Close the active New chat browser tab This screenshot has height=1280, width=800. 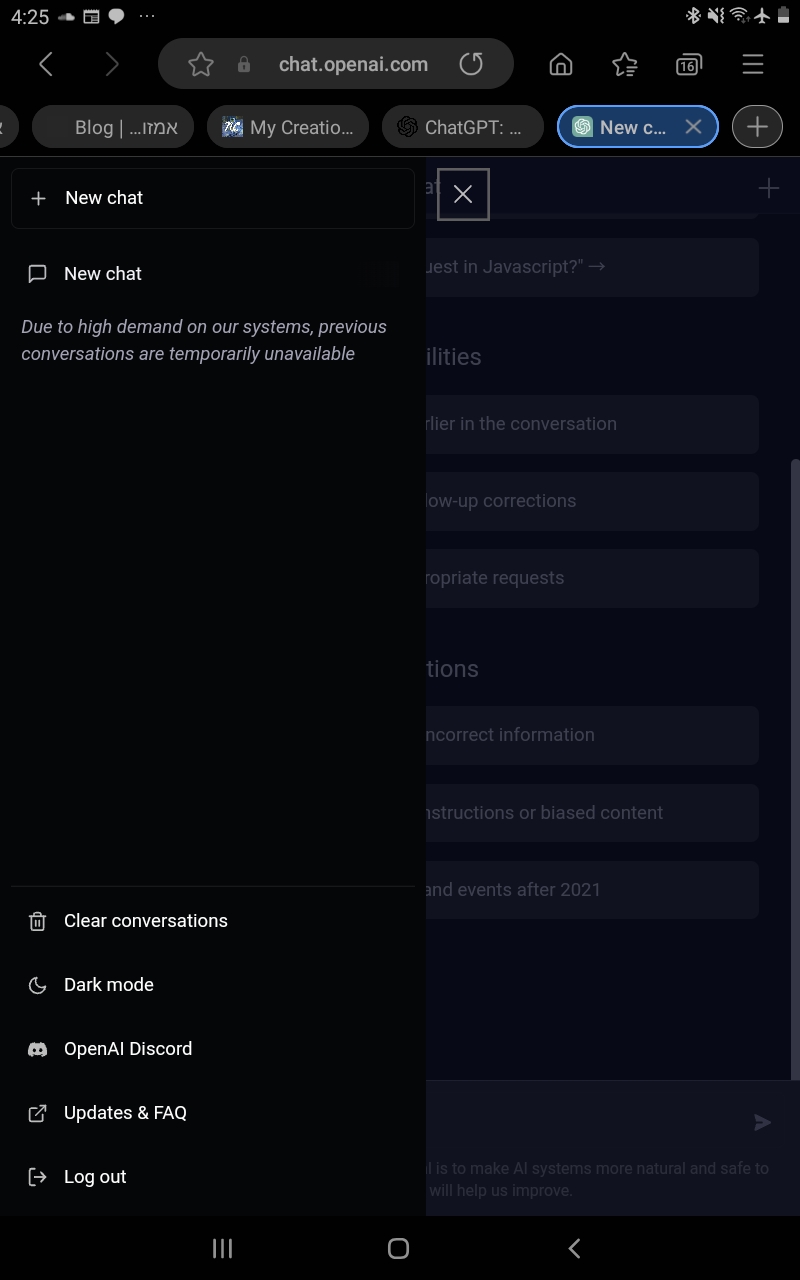click(x=693, y=127)
